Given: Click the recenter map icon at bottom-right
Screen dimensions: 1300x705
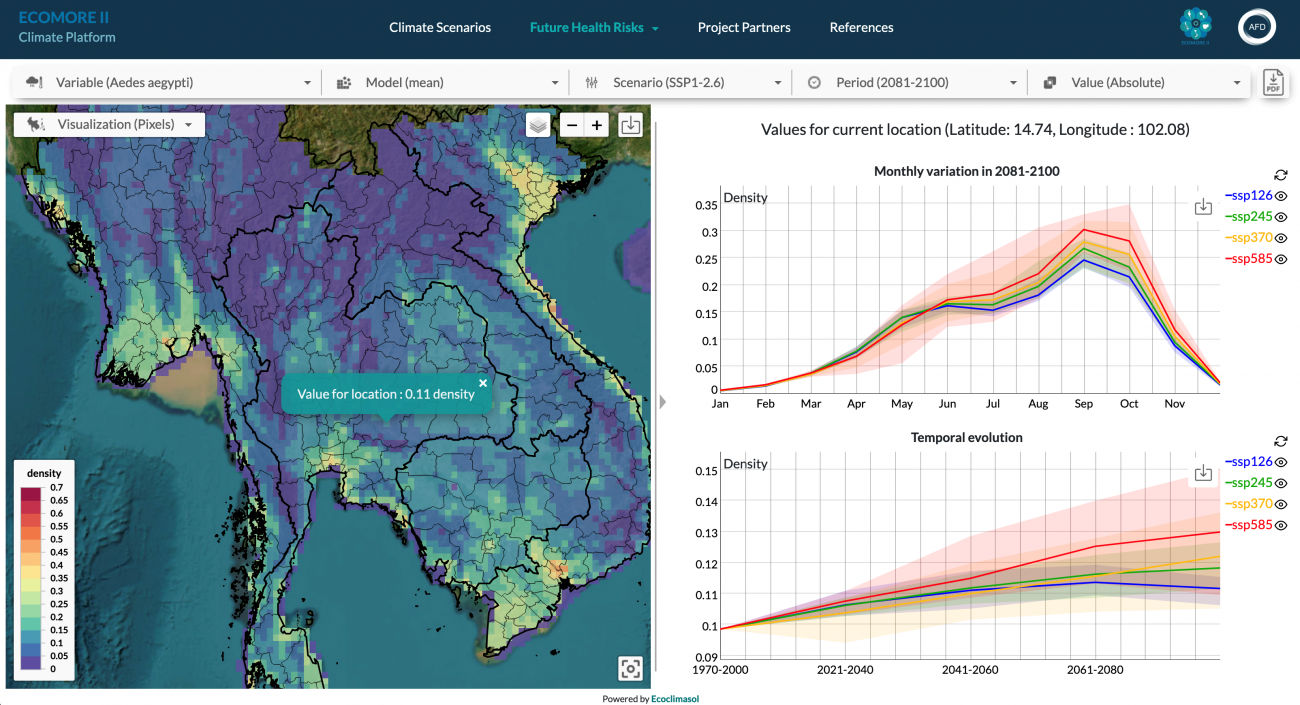Looking at the screenshot, I should pyautogui.click(x=630, y=668).
